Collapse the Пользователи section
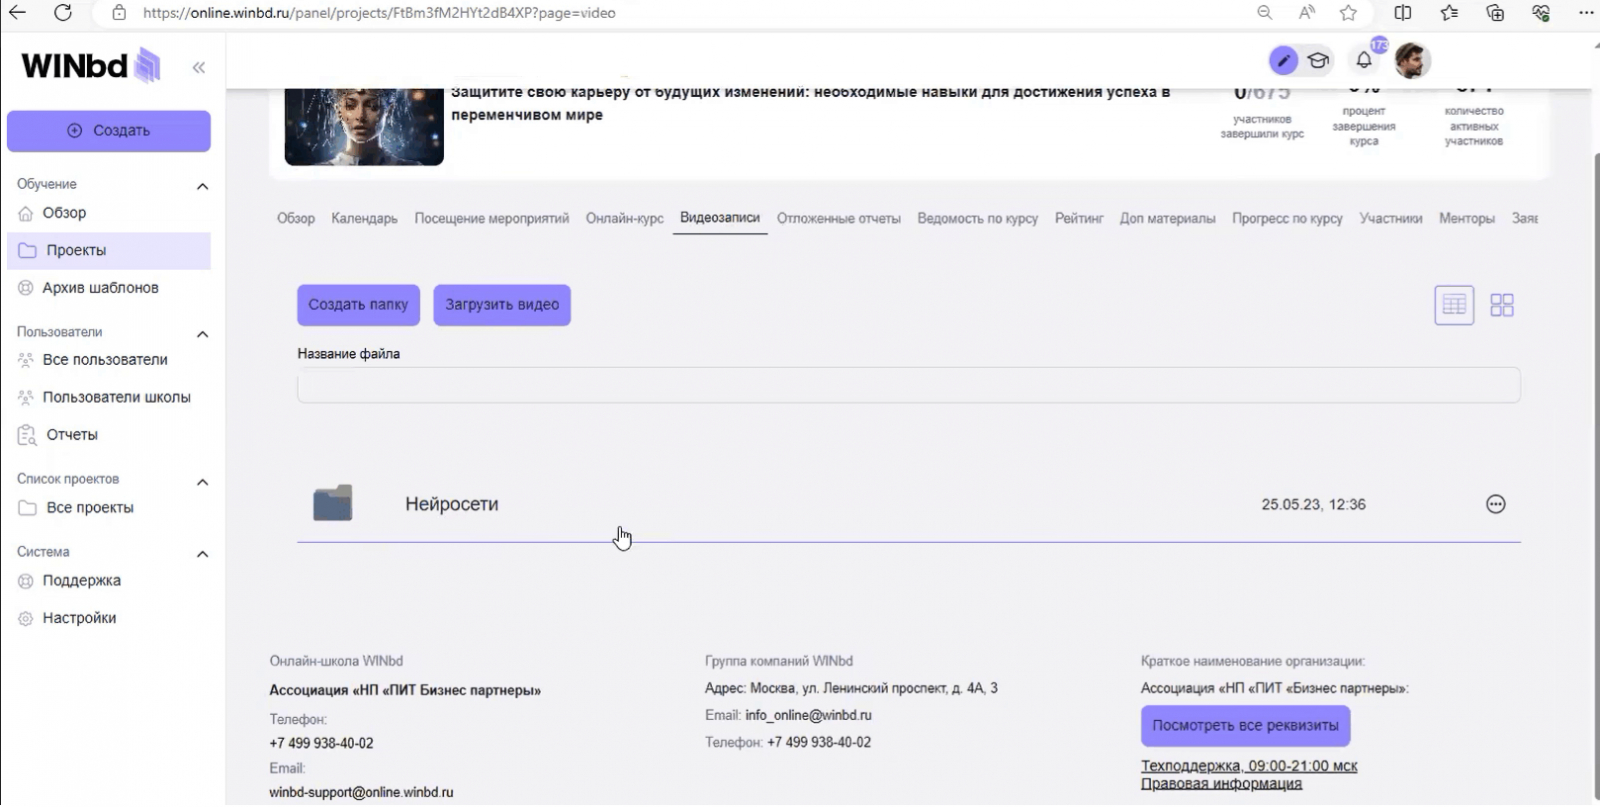Image resolution: width=1600 pixels, height=807 pixels. (203, 334)
